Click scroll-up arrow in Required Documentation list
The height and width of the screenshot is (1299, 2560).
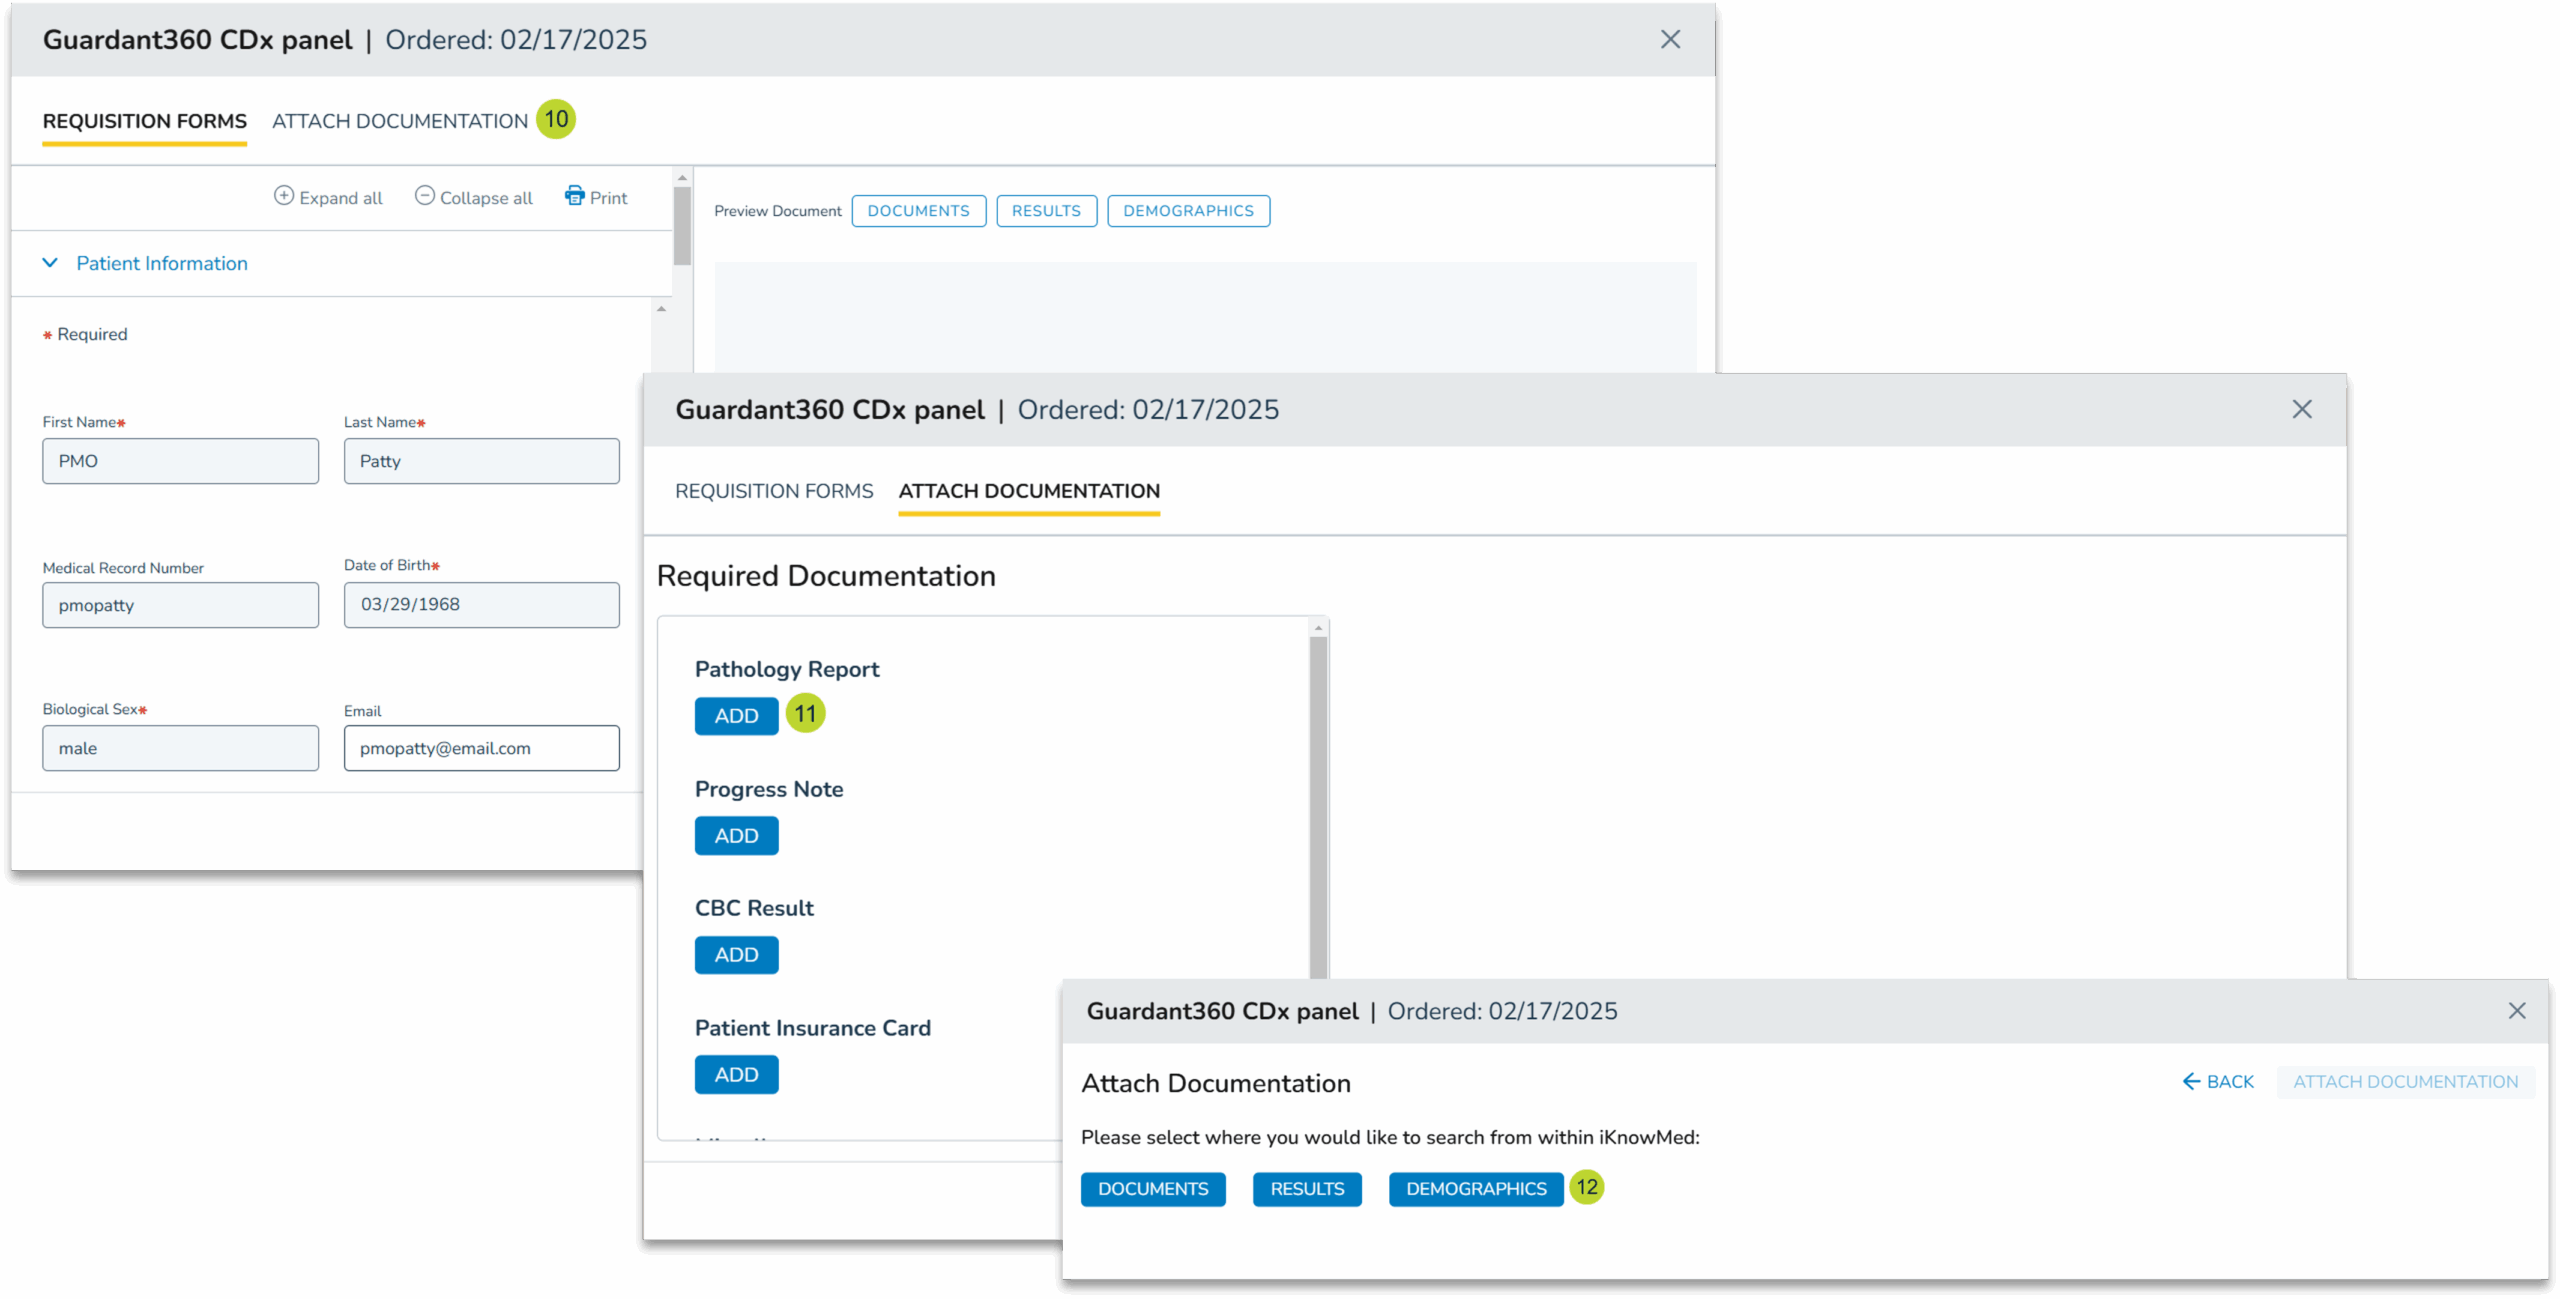1319,628
